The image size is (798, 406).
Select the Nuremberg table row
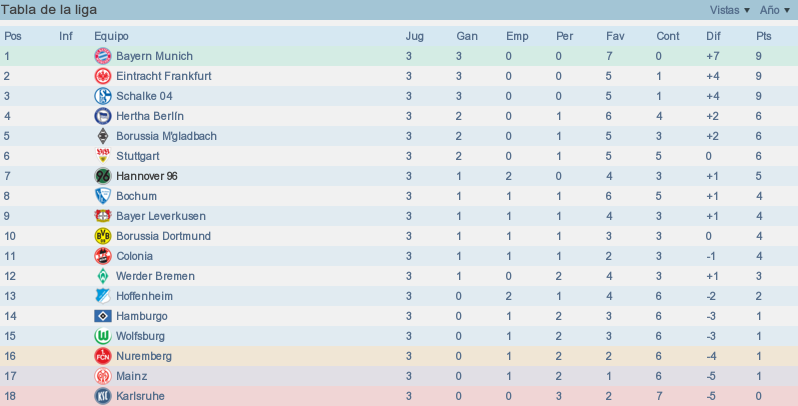[x=399, y=356]
